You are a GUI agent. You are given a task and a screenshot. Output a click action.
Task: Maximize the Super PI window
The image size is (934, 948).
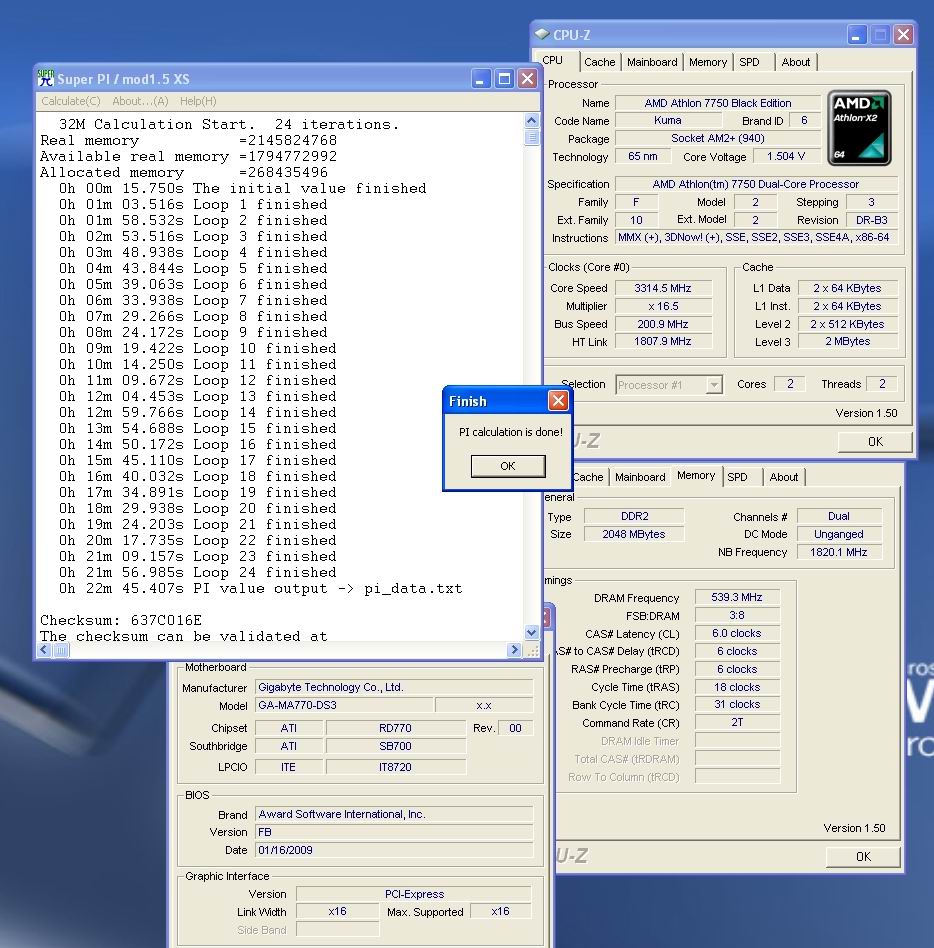[x=504, y=79]
